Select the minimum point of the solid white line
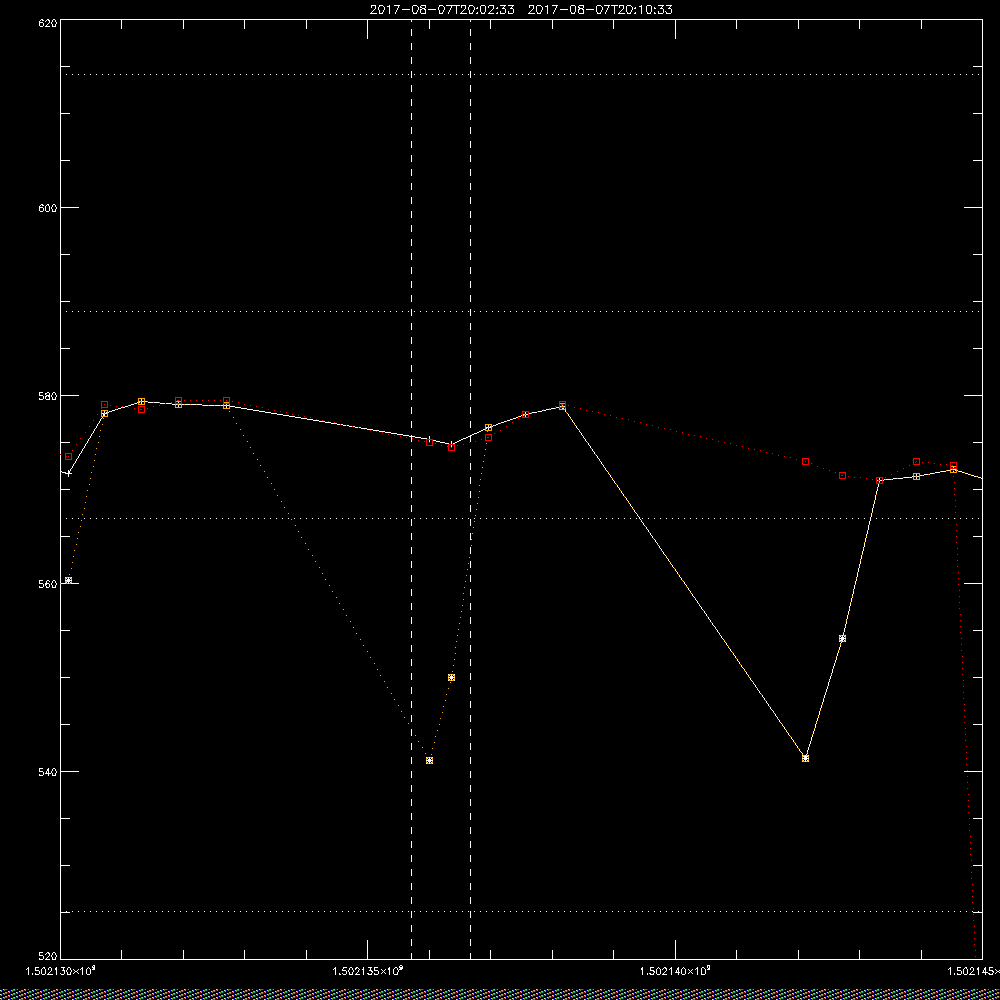 coord(805,758)
